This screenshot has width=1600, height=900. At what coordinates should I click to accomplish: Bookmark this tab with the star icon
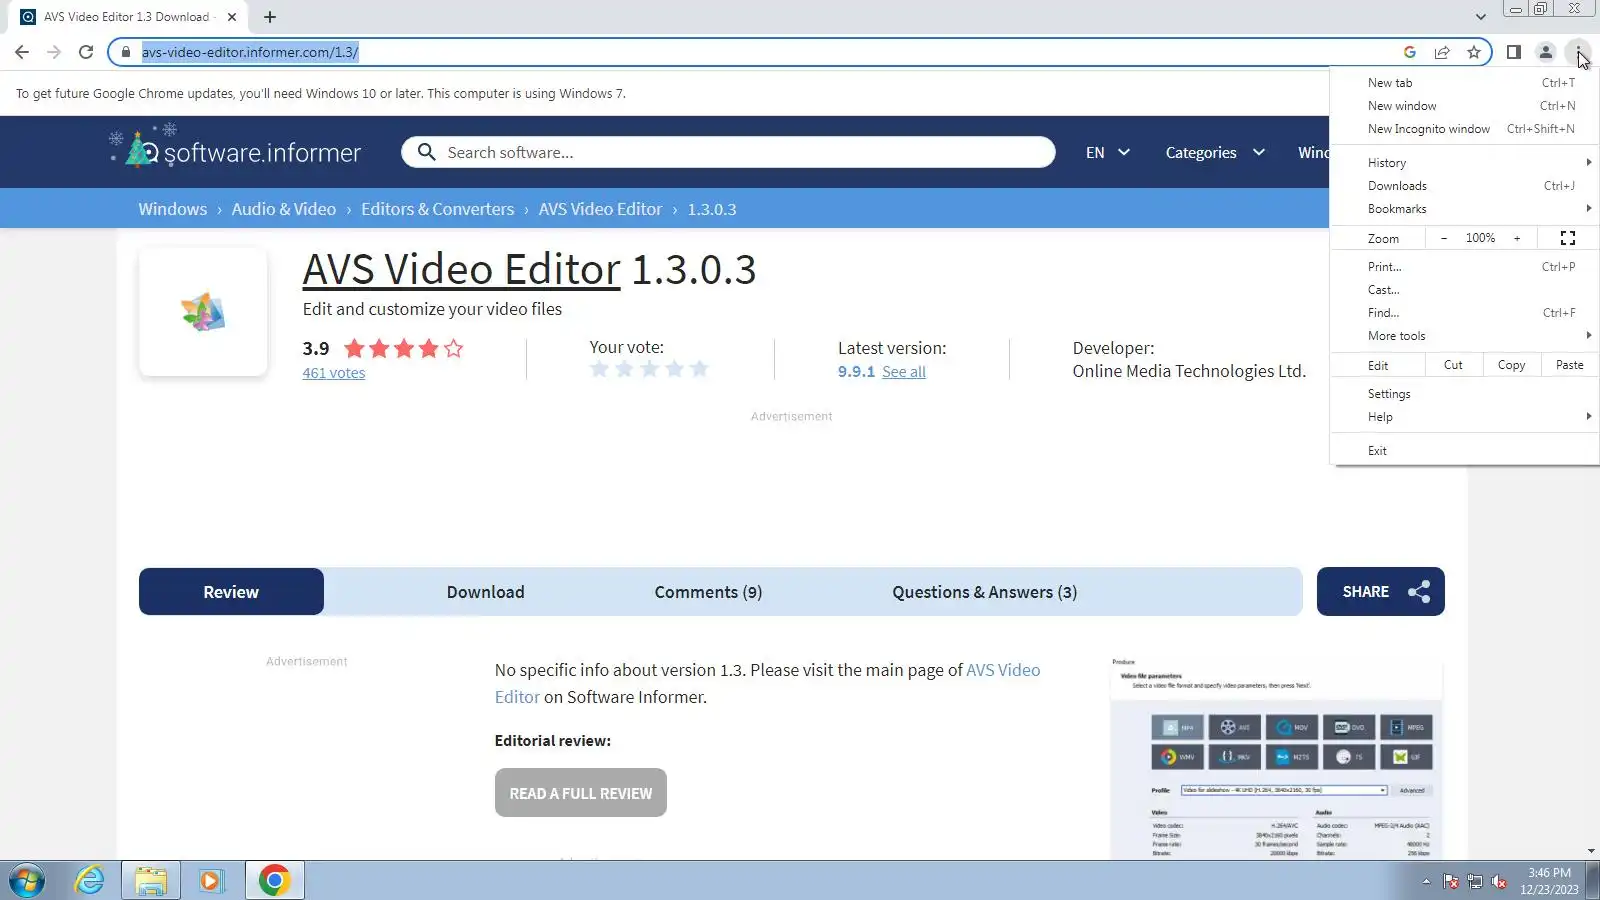pos(1474,52)
